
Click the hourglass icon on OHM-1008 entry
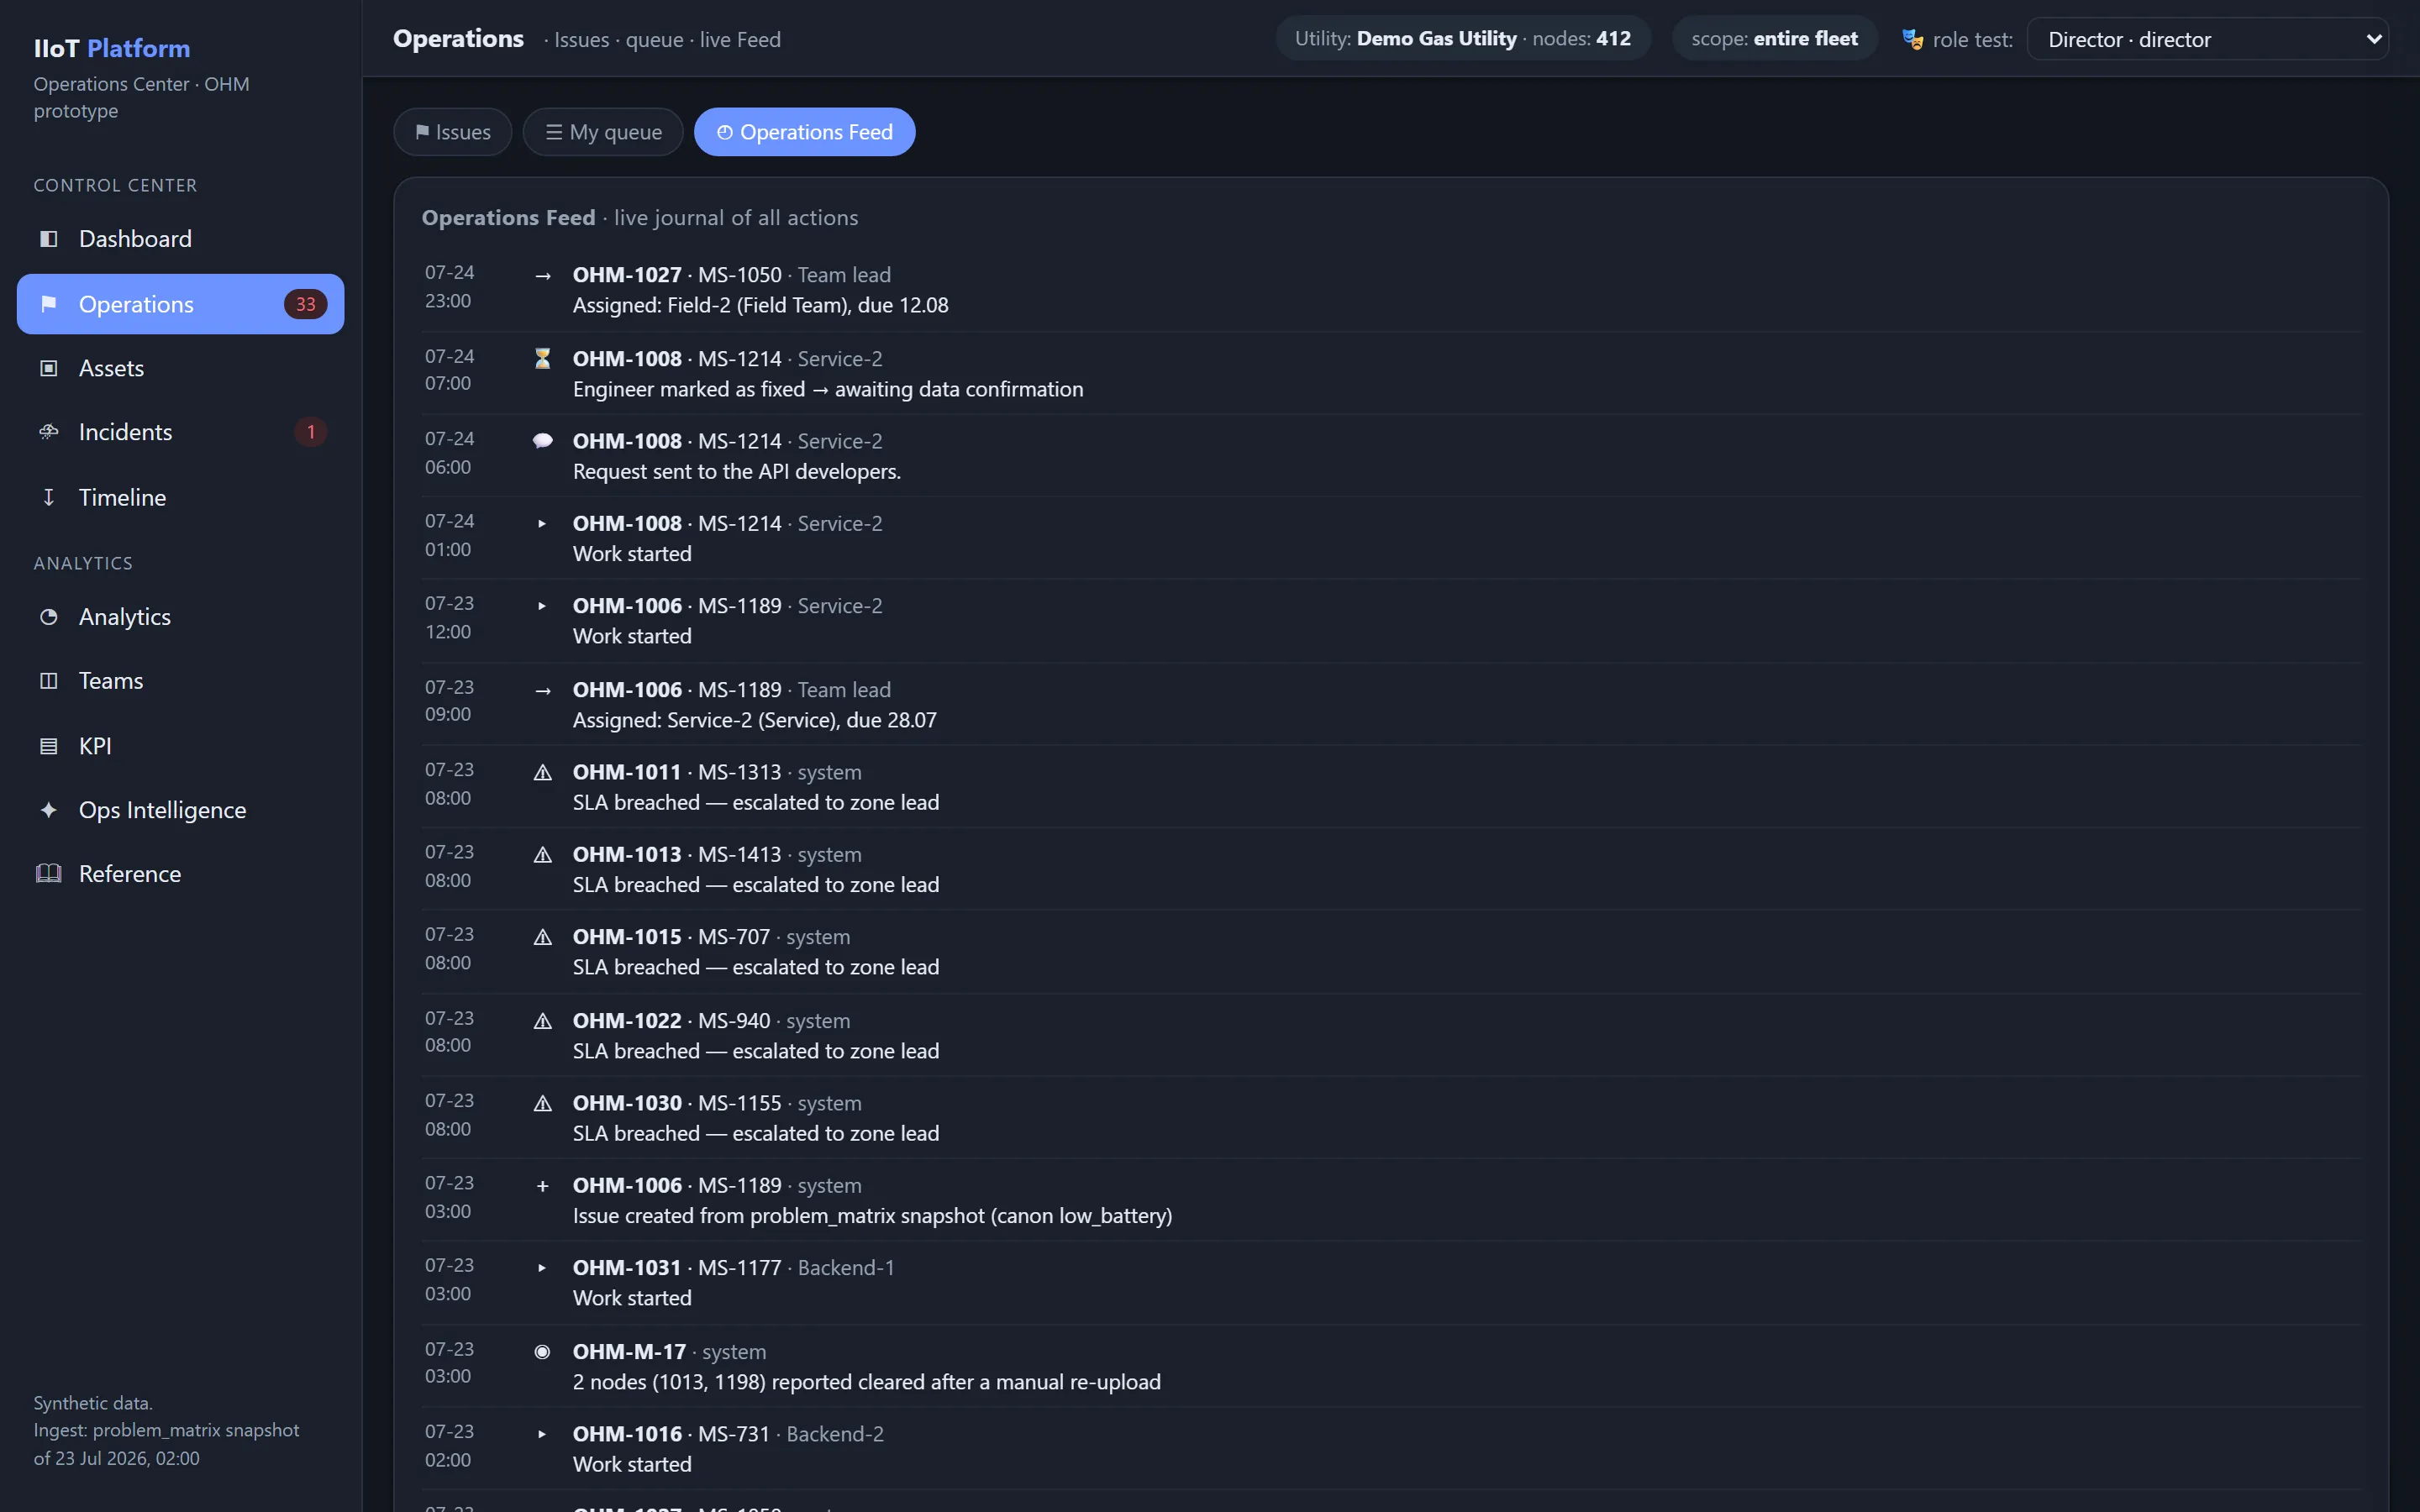click(x=543, y=358)
